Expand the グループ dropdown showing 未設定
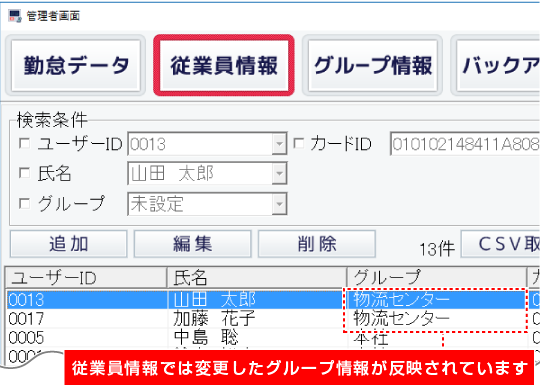 coord(279,204)
